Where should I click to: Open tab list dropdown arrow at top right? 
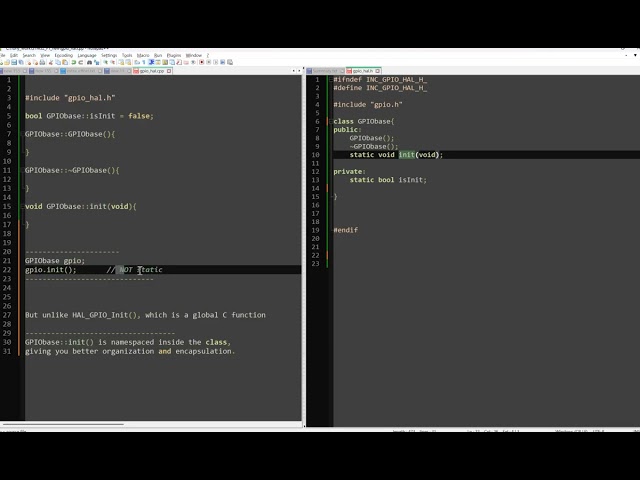point(635,55)
